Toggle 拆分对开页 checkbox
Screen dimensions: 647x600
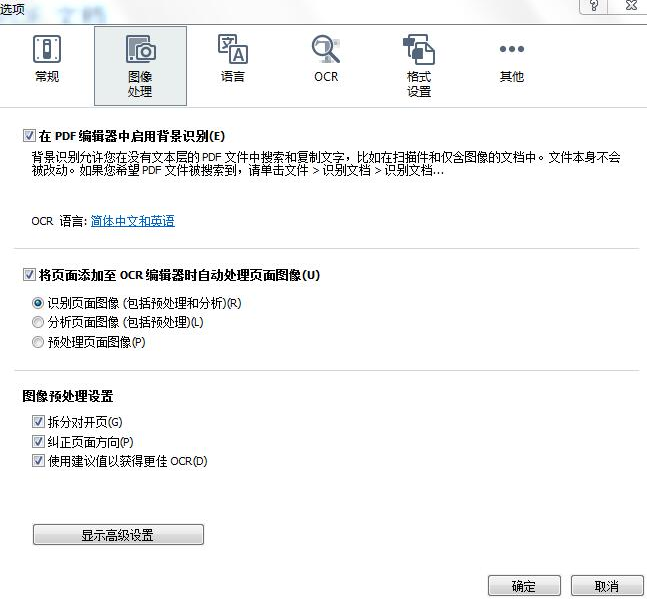click(38, 422)
